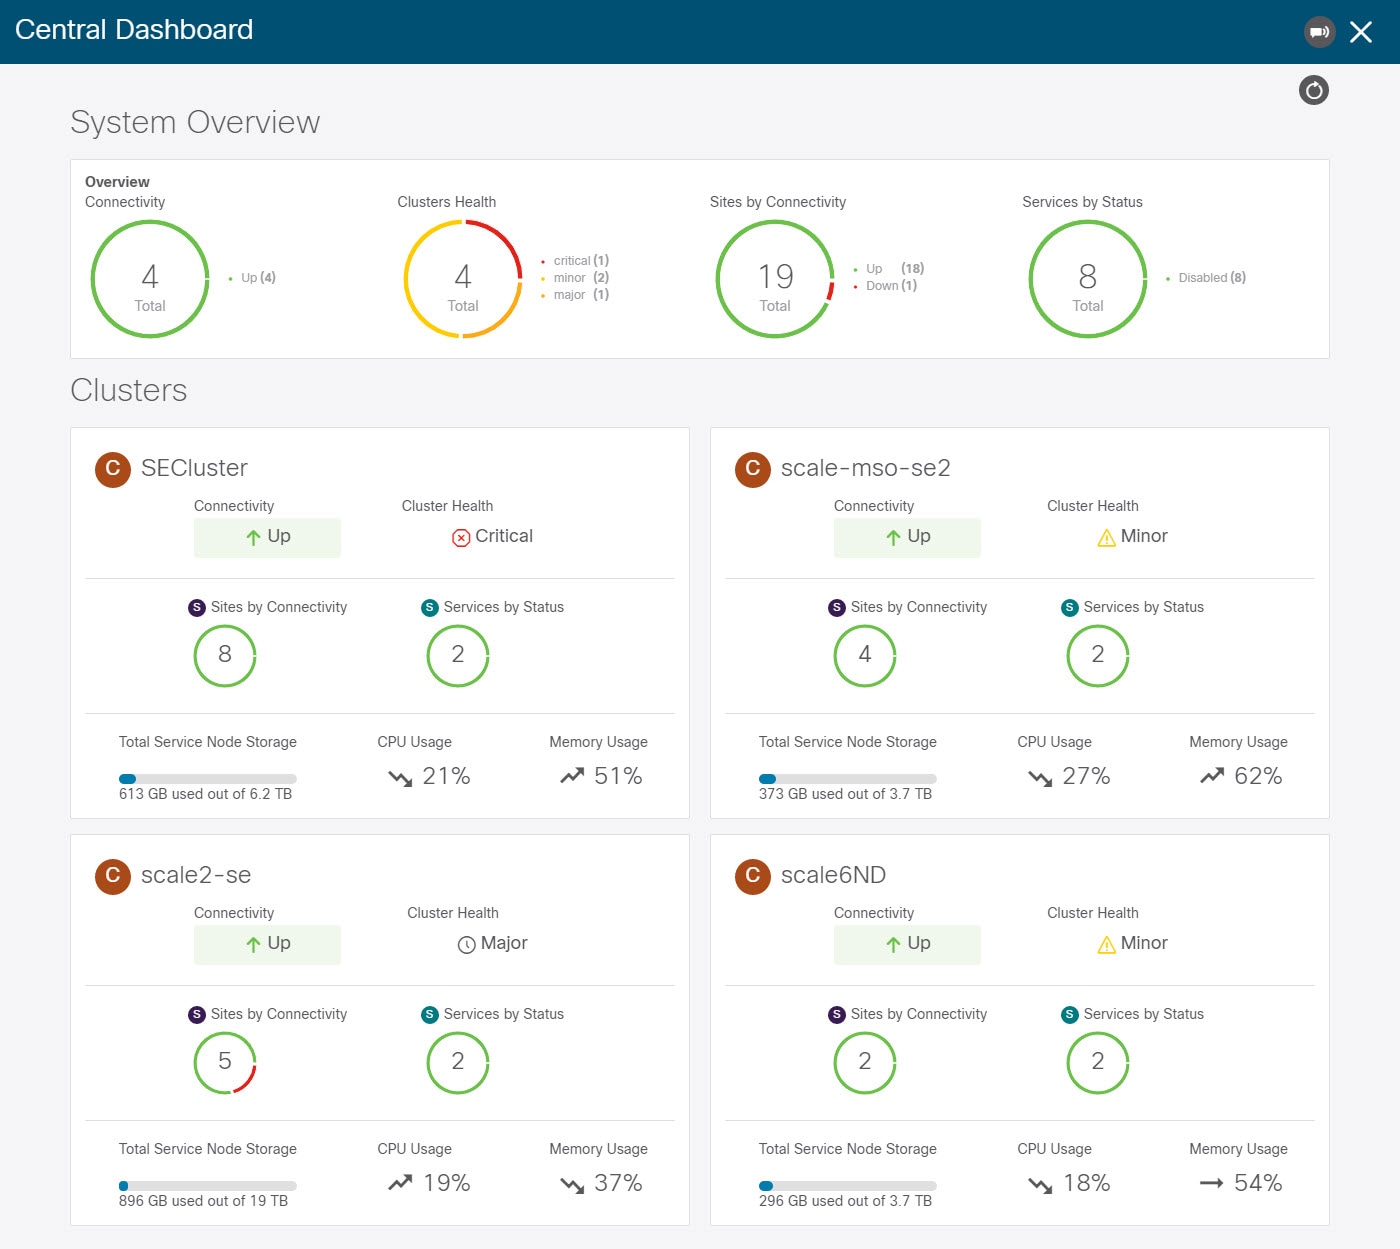Click scale2-se '19%' CPU usage value
This screenshot has height=1249, width=1400.
[x=446, y=1183]
